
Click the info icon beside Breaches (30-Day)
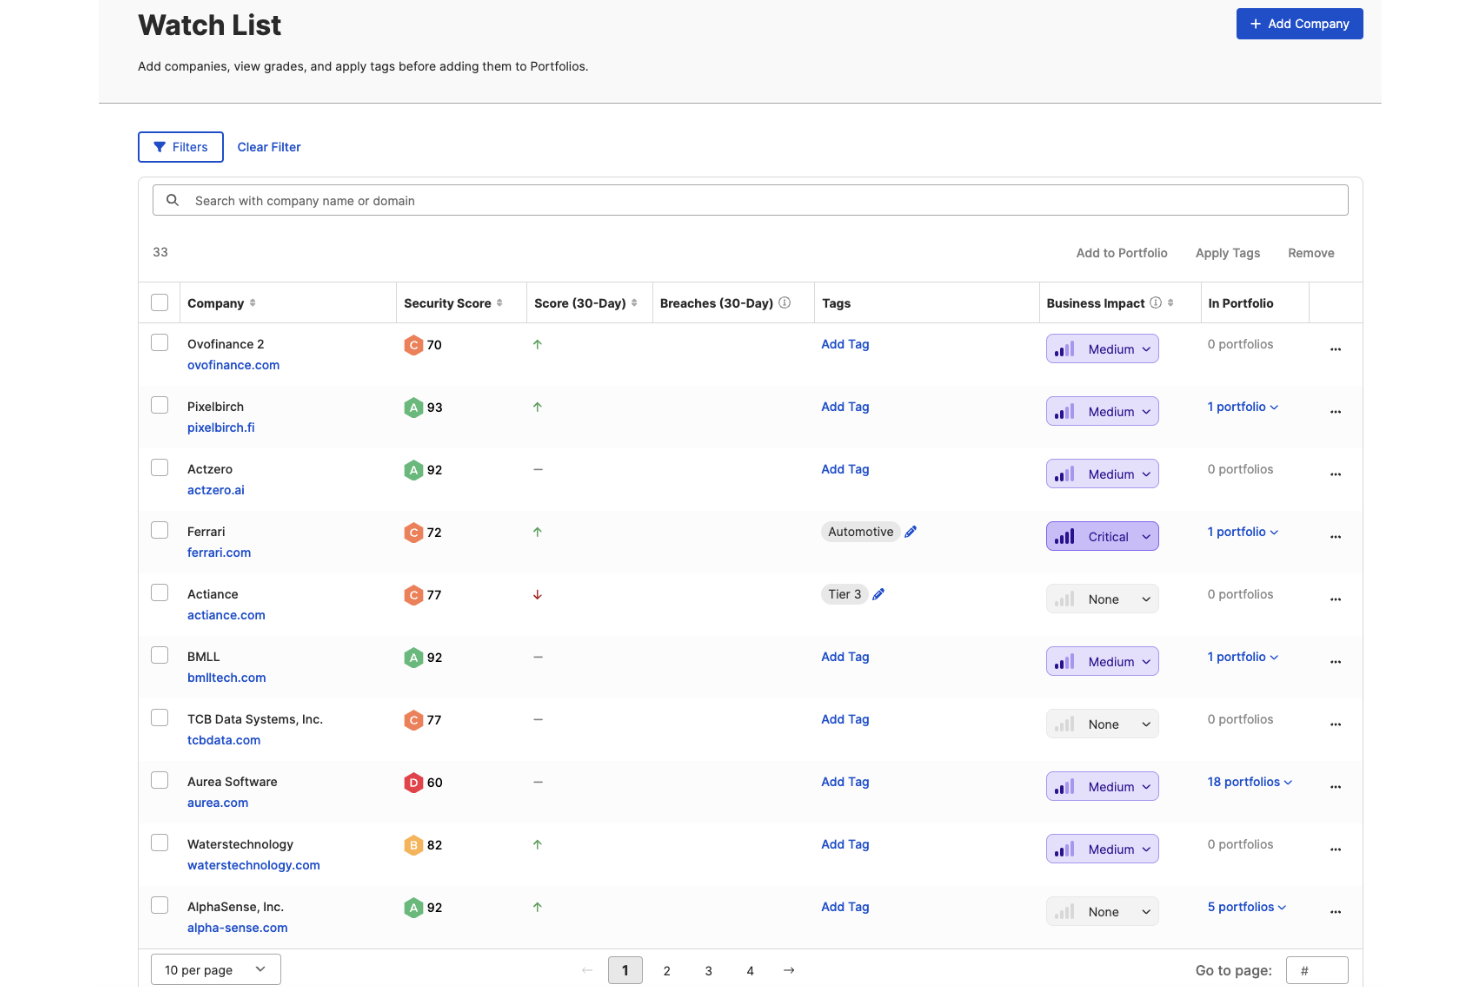[784, 302]
